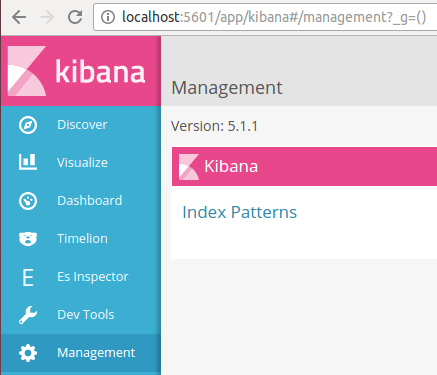
Task: Reload the page with refresh button
Action: (75, 17)
